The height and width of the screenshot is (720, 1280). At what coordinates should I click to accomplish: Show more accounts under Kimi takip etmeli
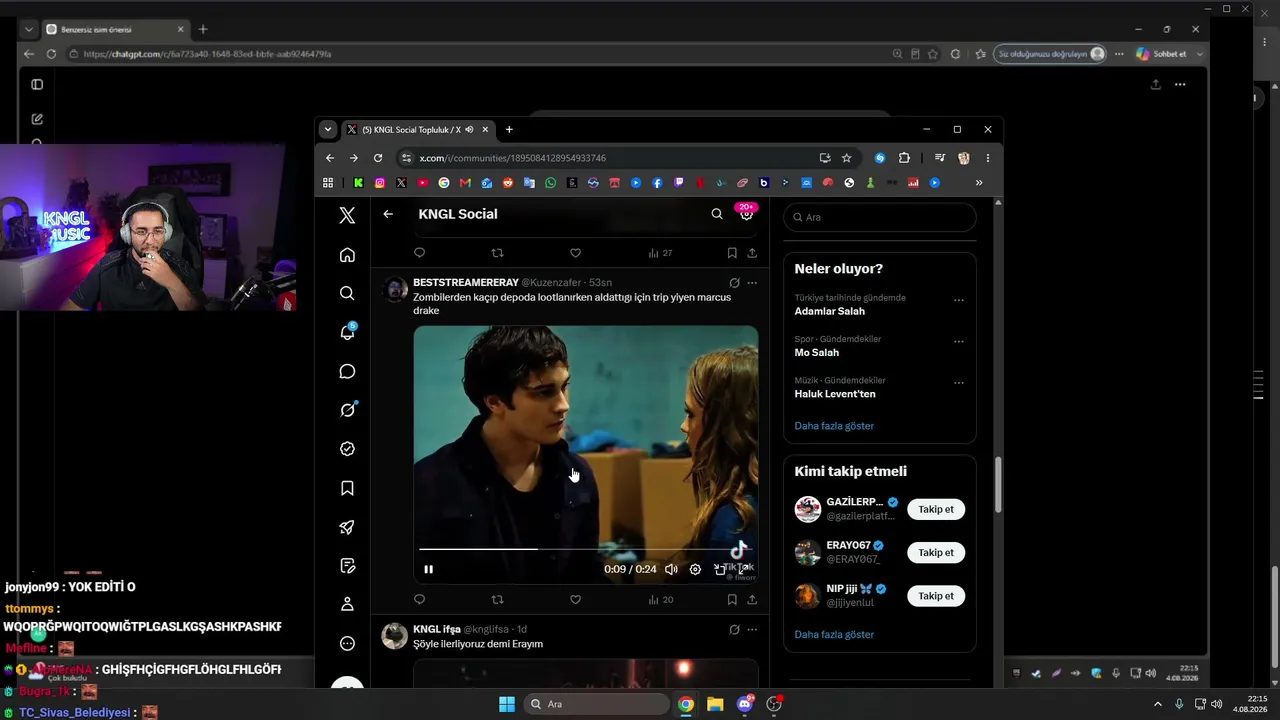point(834,635)
